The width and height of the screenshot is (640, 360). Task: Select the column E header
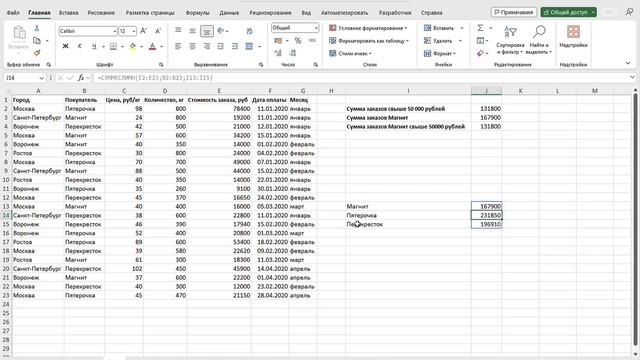point(219,91)
